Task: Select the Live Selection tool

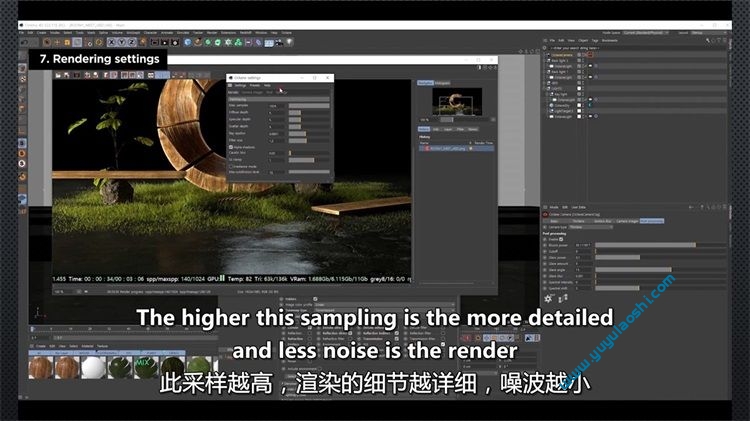Action: (x=47, y=42)
